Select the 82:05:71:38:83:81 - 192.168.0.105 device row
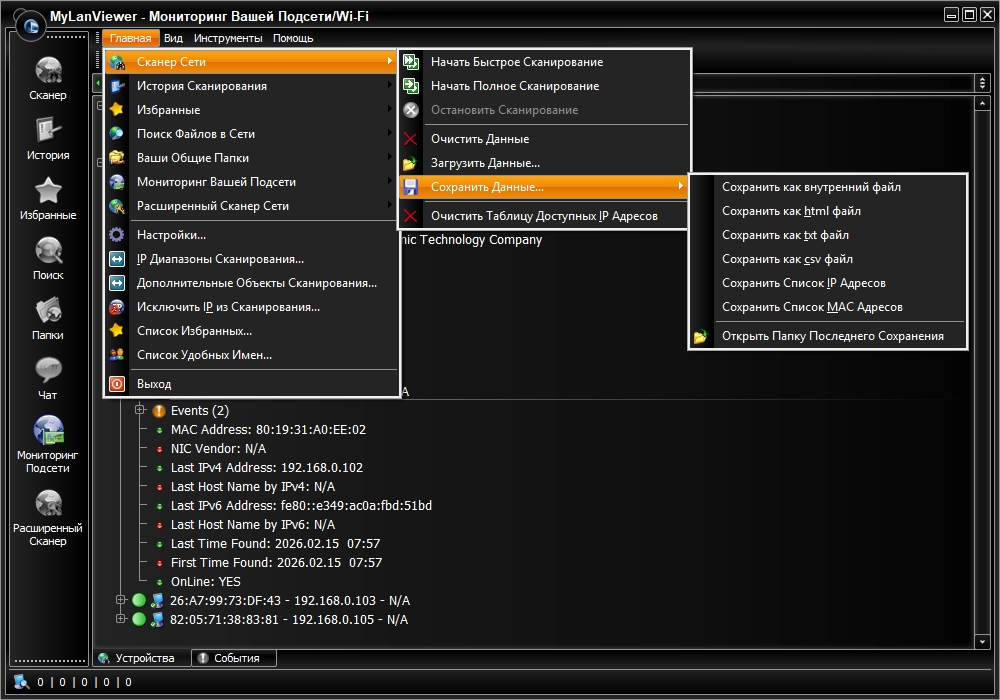The image size is (1000, 700). (x=288, y=620)
